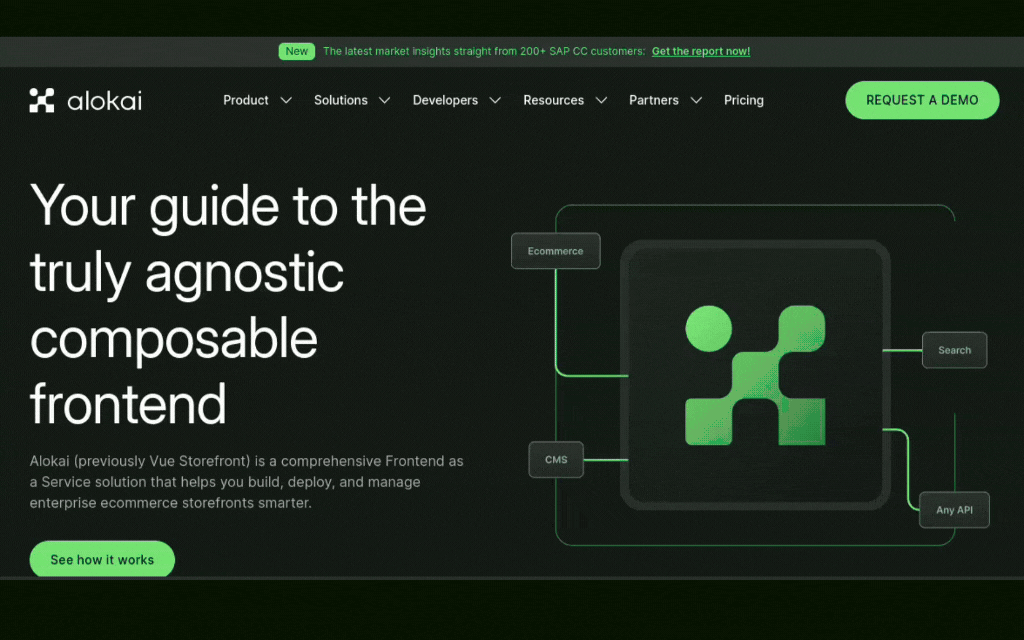Click the New badge in banner
Screen dimensions: 1024x640
296,51
